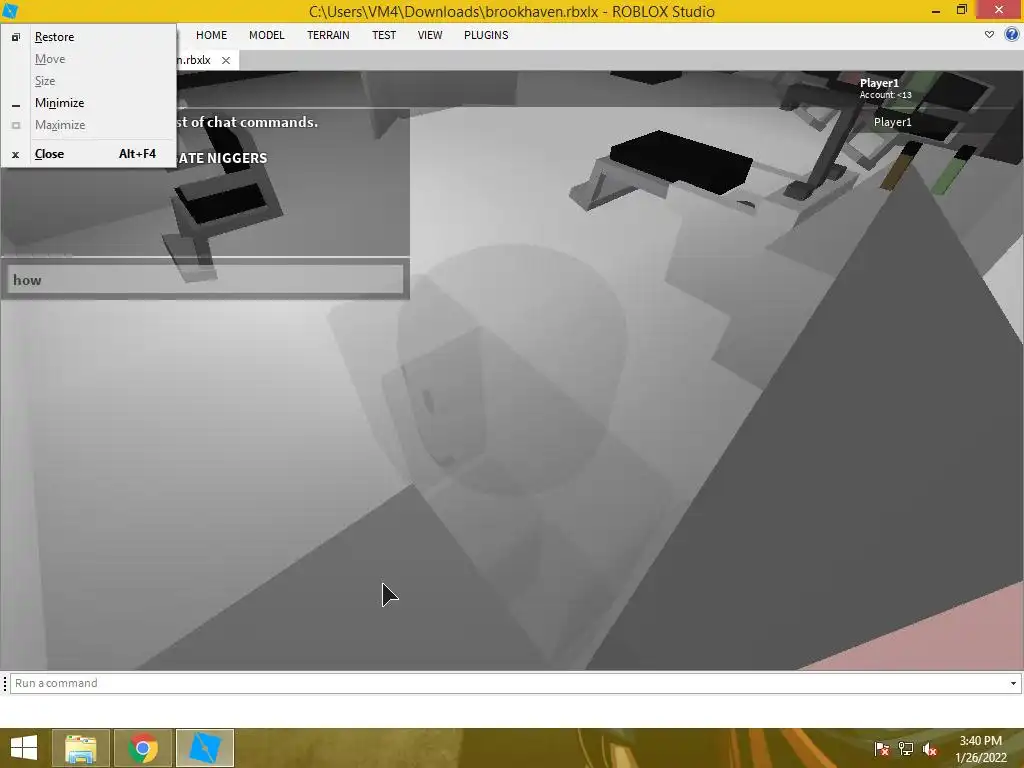Open the VIEW ribbon tab
The image size is (1024, 768).
pos(430,35)
